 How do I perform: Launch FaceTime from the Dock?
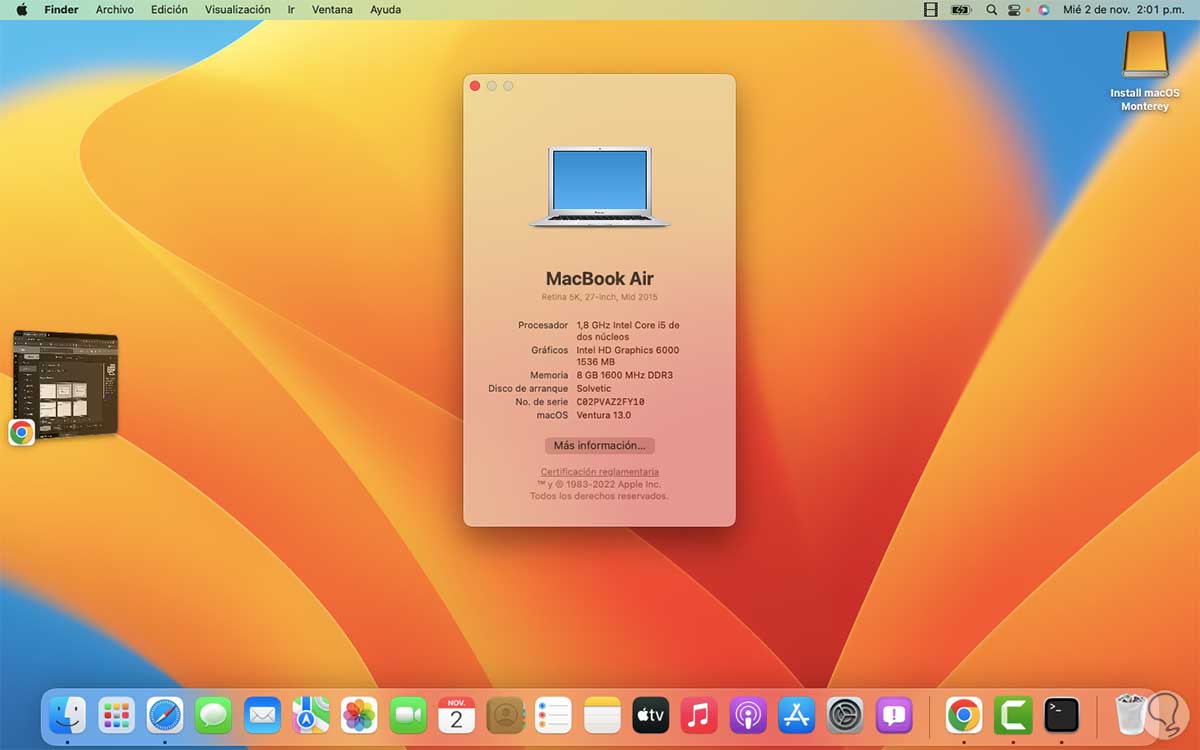click(x=408, y=716)
